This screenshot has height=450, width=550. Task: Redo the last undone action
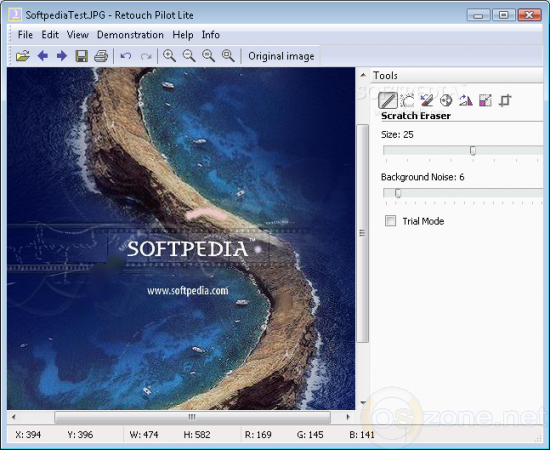click(x=146, y=56)
